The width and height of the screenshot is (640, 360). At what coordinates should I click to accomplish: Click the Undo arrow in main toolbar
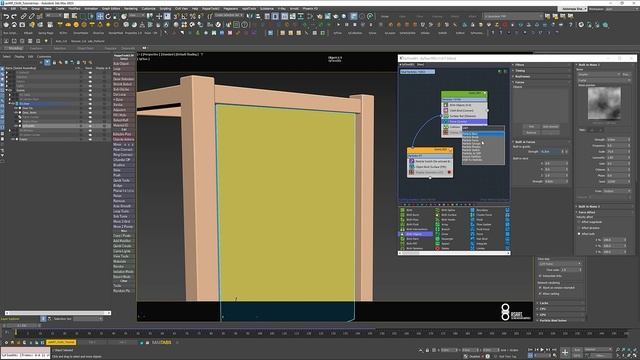click(6, 16)
